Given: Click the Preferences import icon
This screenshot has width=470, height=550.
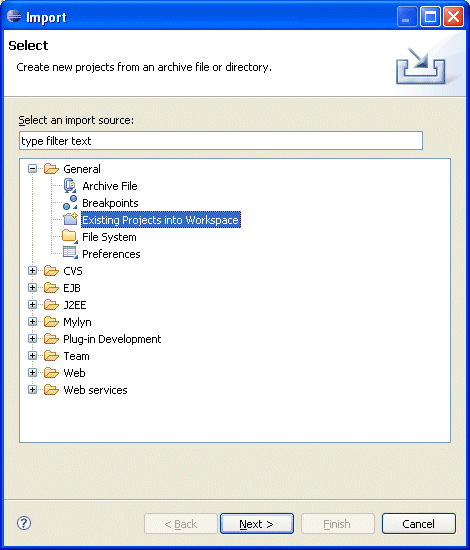Looking at the screenshot, I should tap(70, 253).
